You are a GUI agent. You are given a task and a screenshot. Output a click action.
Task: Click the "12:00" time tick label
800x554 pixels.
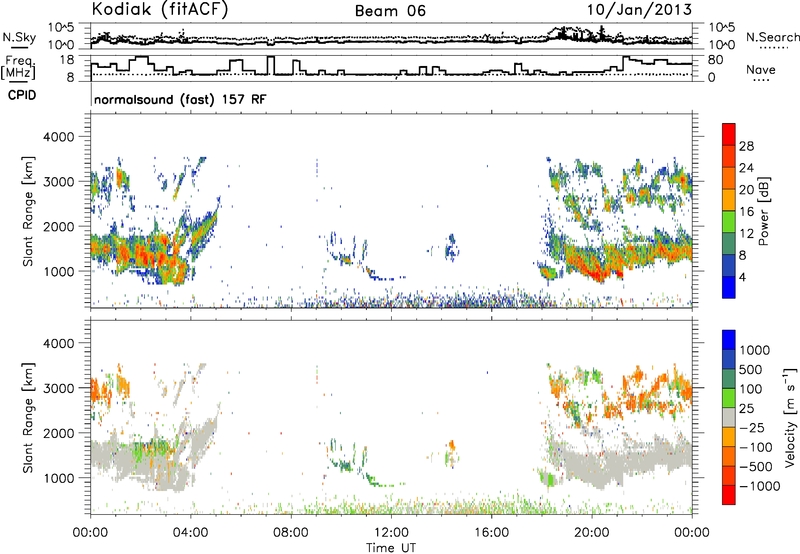[x=391, y=533]
